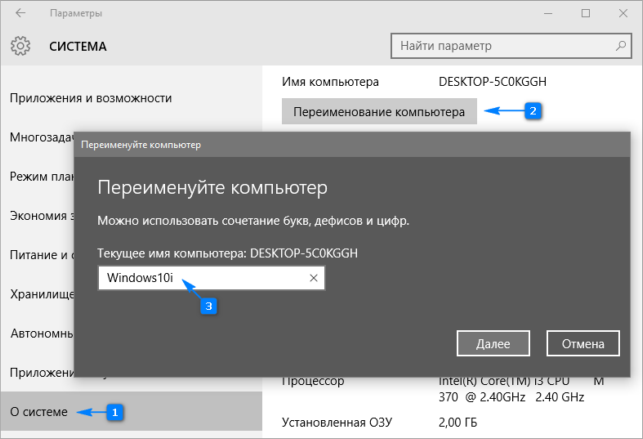Click 'Текущее имя компьютера' text line
This screenshot has height=439, width=643.
point(228,253)
